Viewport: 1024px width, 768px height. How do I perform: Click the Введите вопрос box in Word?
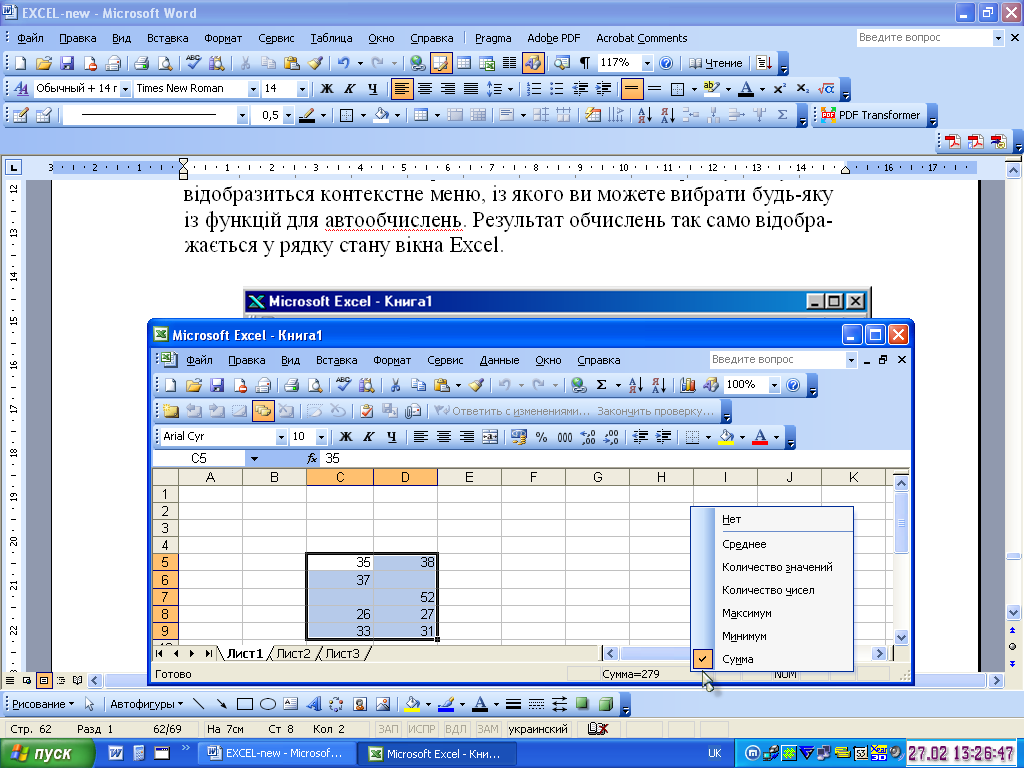(924, 38)
